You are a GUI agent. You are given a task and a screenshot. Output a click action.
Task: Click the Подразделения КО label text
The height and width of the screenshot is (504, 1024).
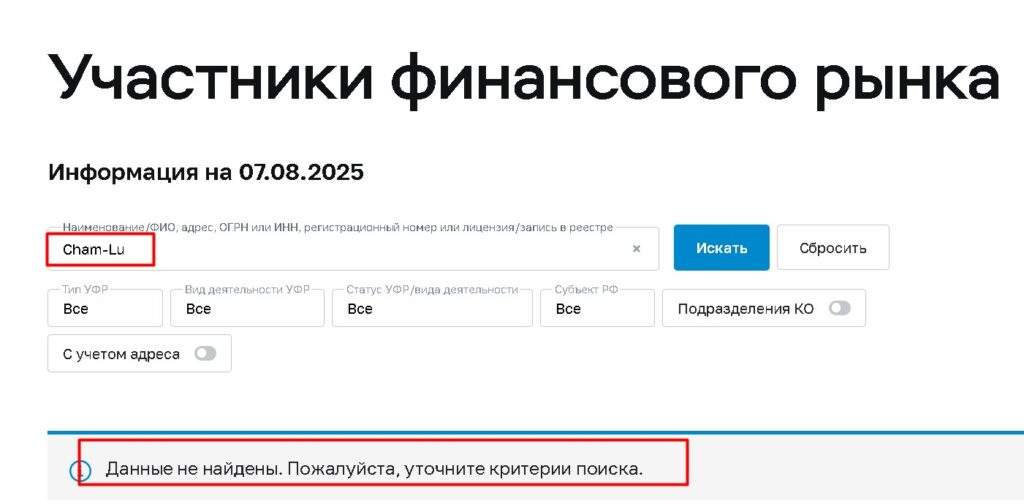coord(745,308)
